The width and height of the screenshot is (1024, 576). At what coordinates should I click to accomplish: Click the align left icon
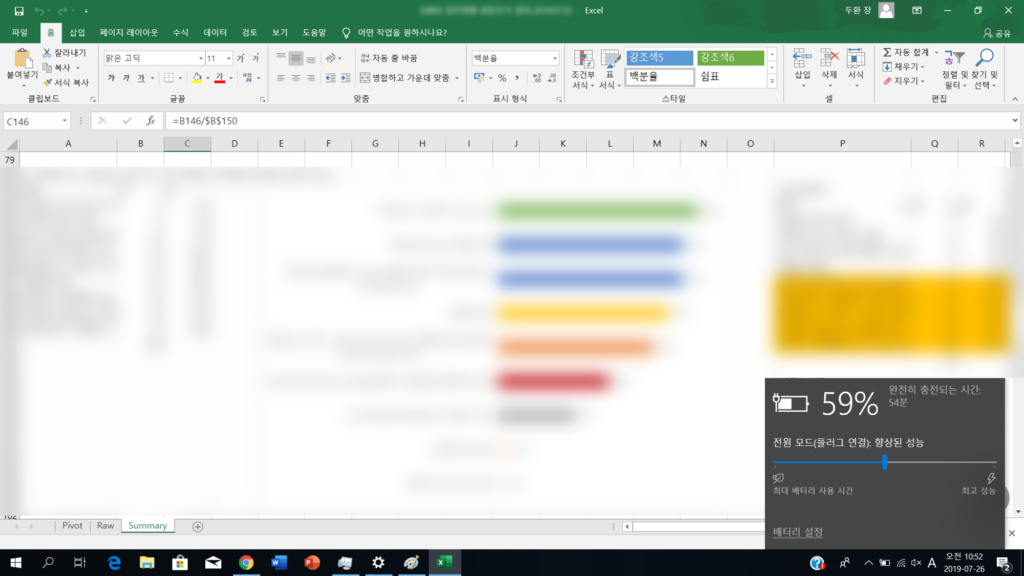click(281, 78)
